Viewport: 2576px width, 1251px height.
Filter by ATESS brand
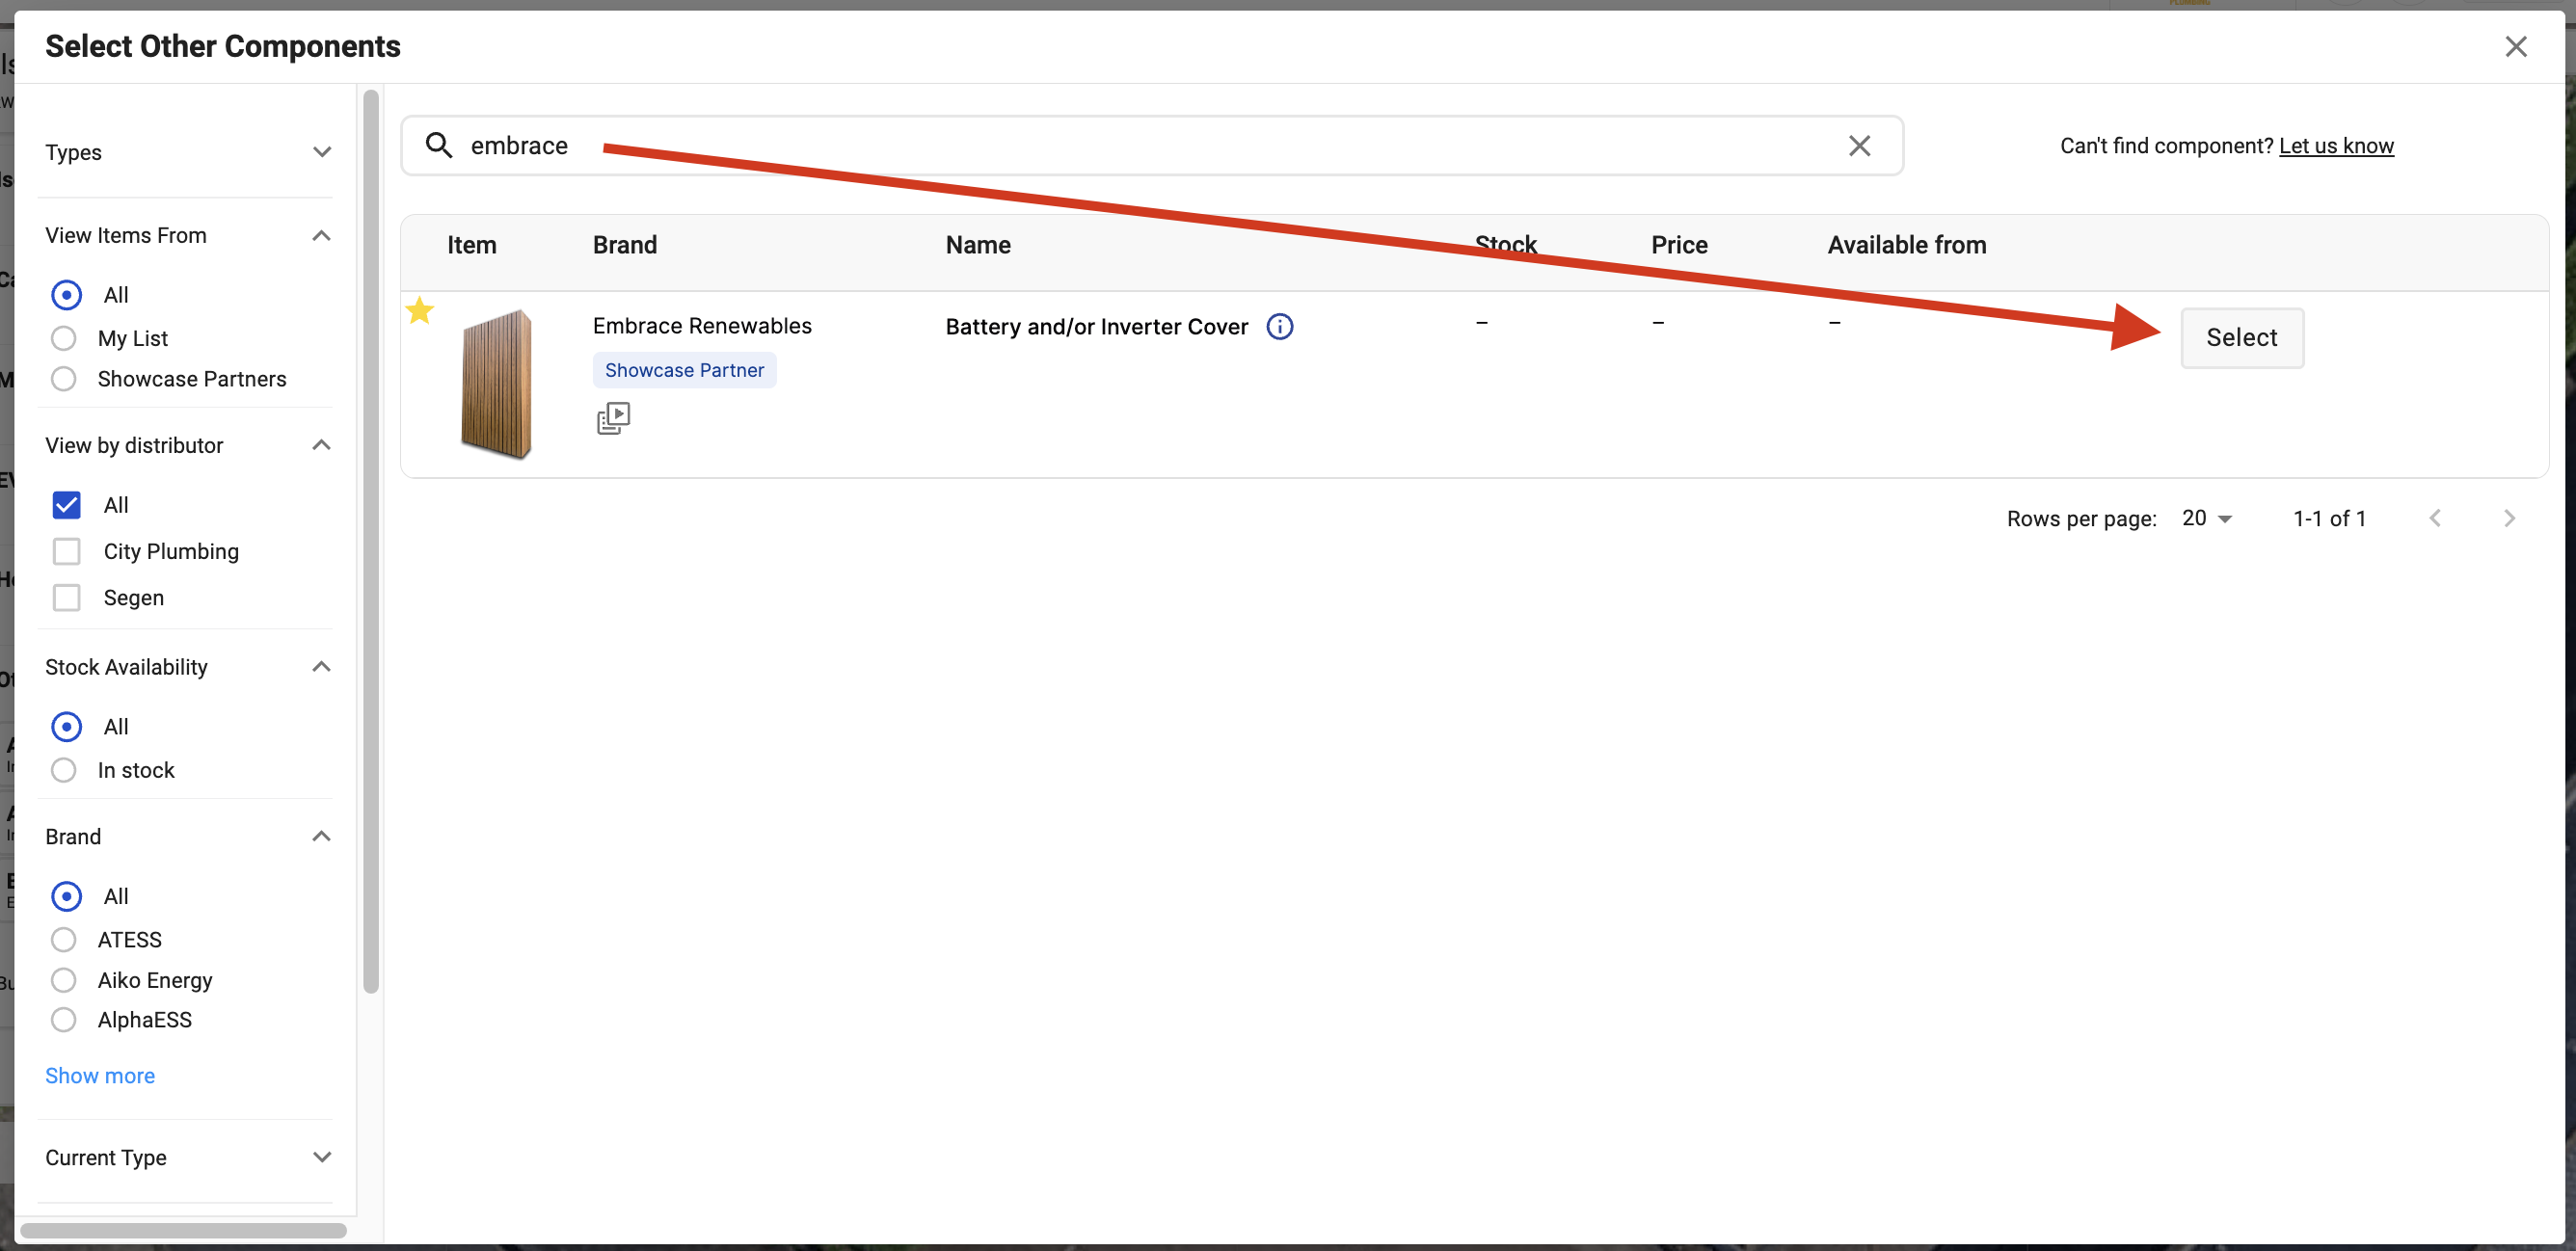point(64,940)
